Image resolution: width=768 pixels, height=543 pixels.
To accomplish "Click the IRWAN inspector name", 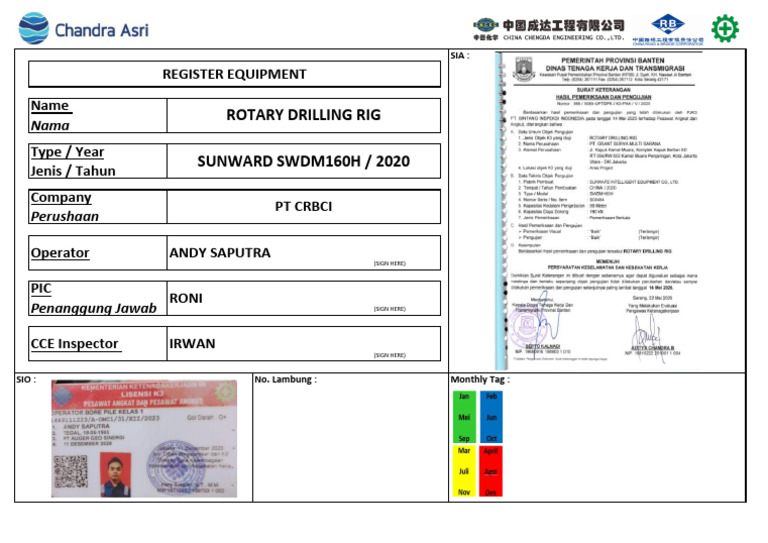I will pos(192,344).
